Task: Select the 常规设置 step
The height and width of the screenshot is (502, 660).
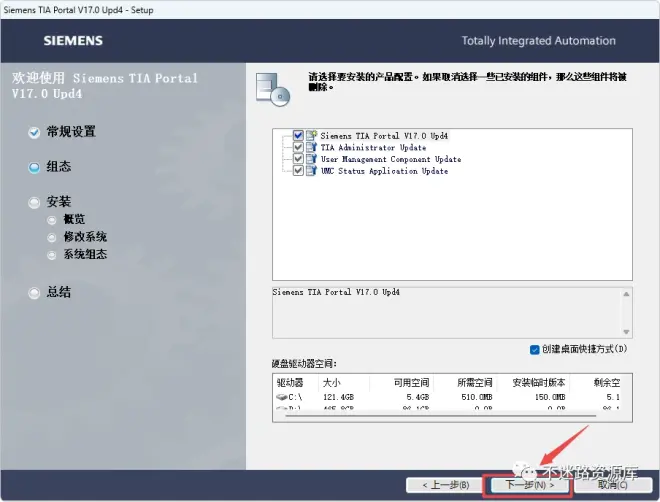Action: (x=71, y=132)
